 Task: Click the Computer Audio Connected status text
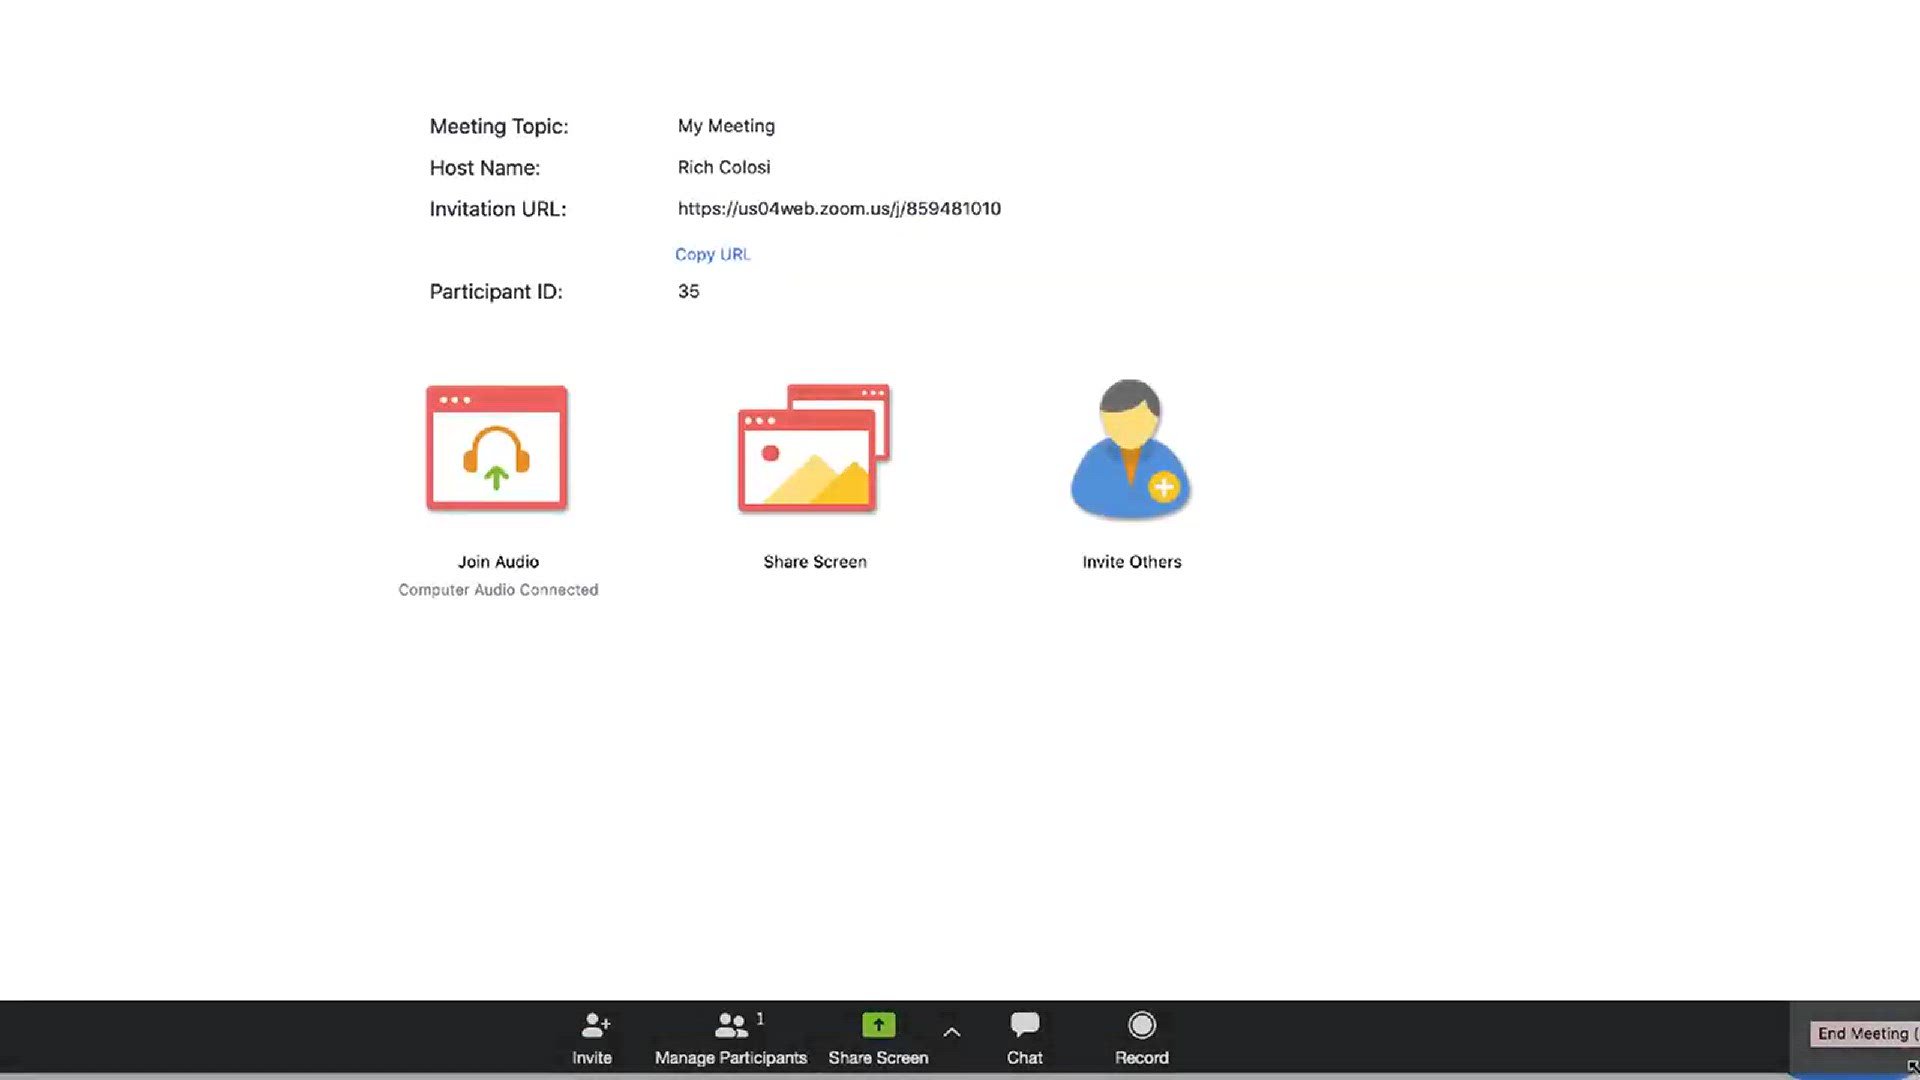[x=498, y=590]
